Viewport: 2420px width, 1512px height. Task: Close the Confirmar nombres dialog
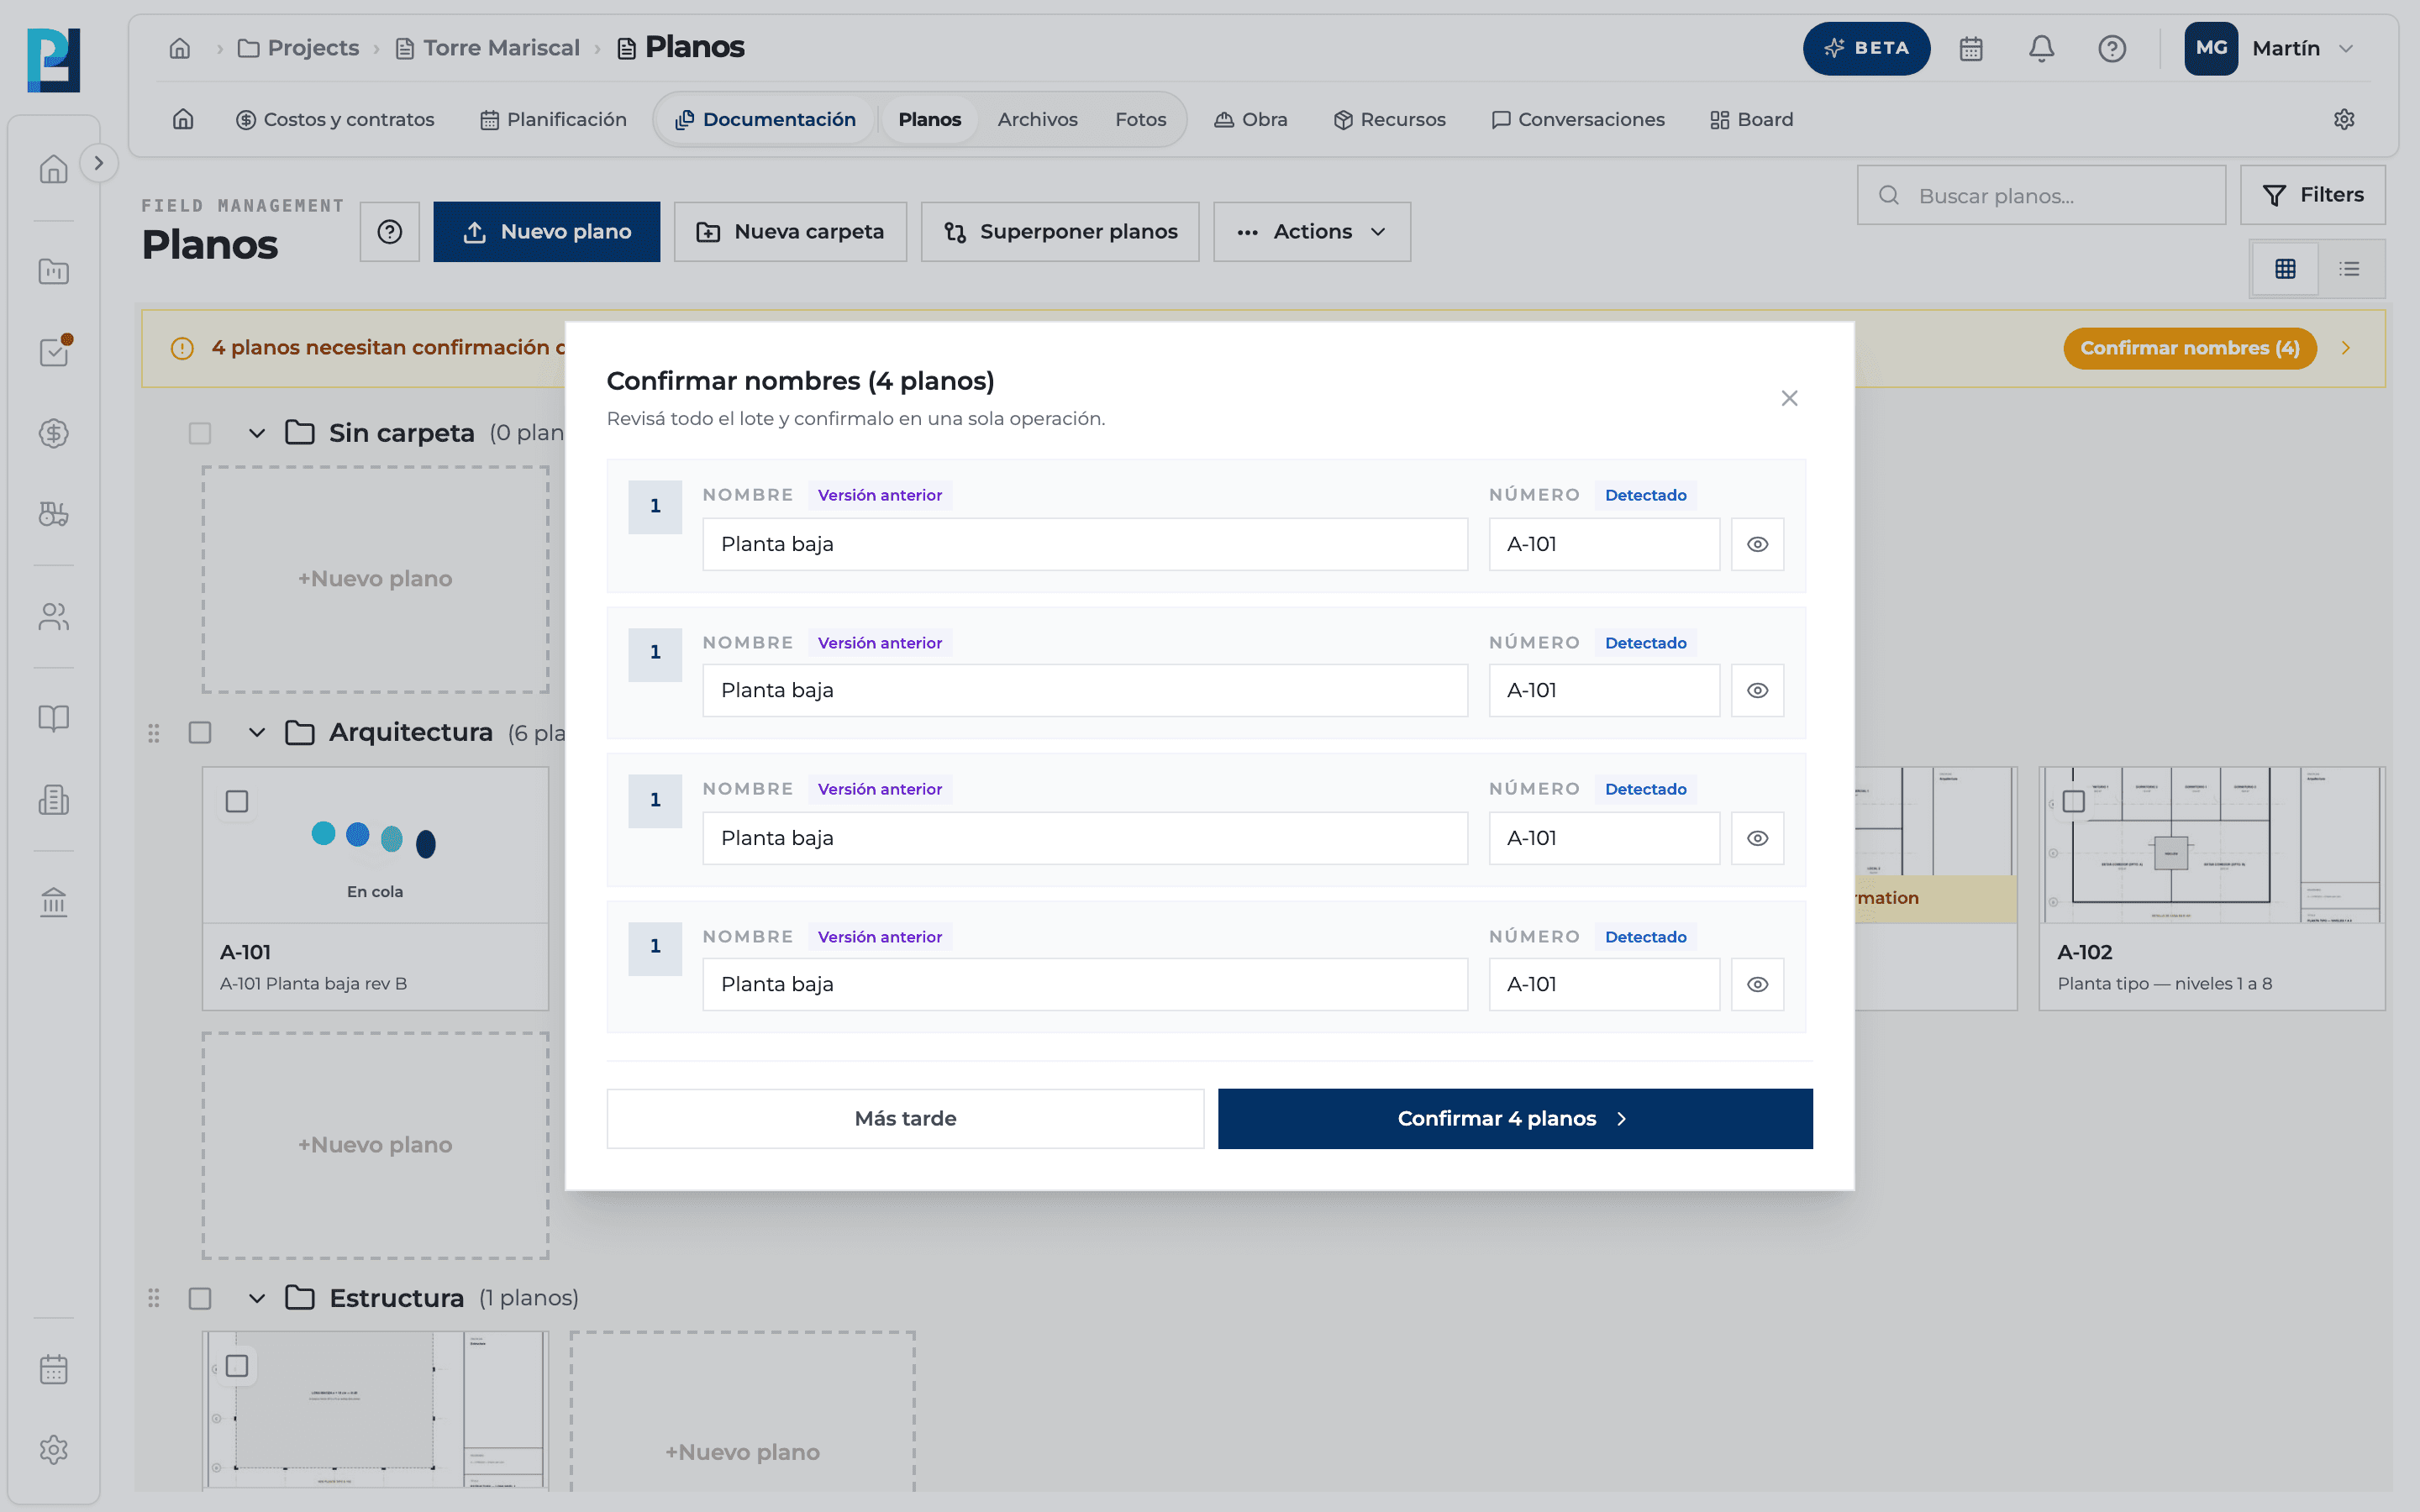click(x=1789, y=398)
